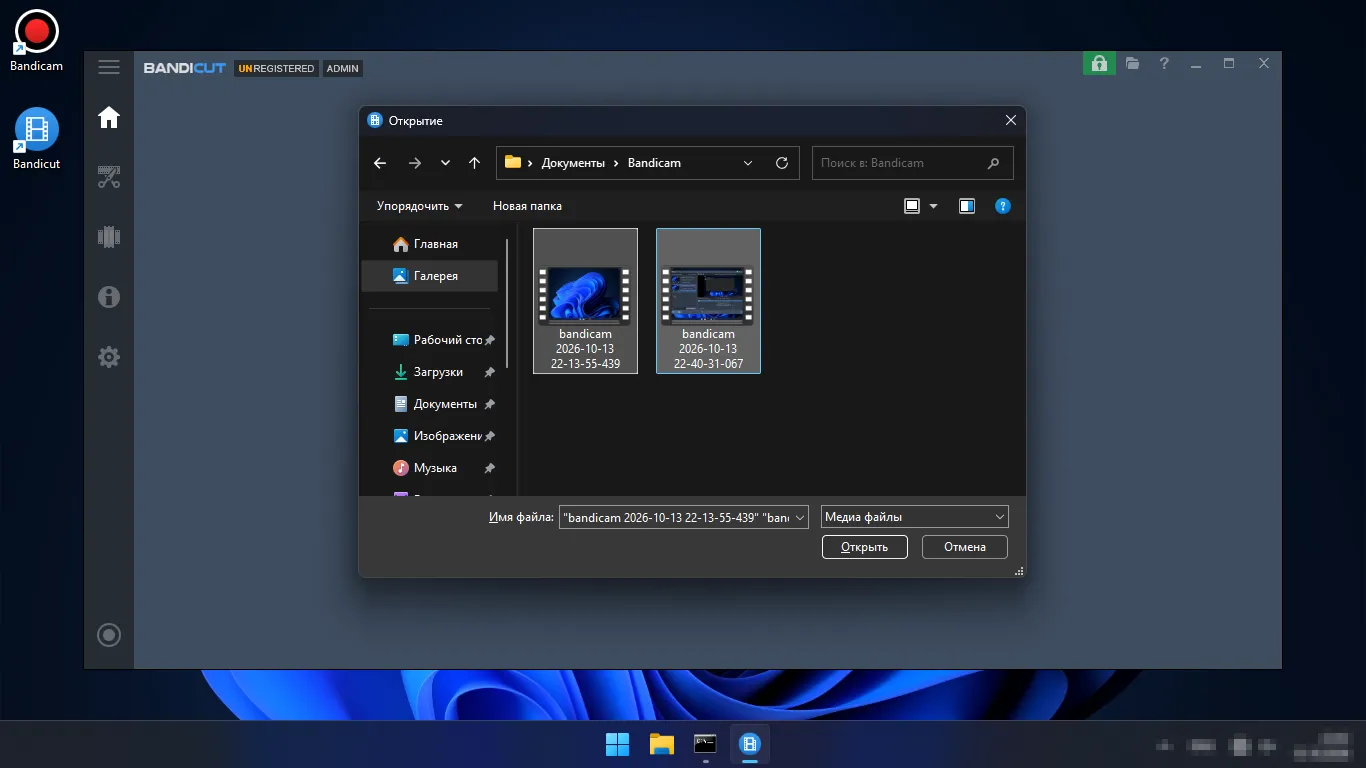The image size is (1366, 768).
Task: Toggle the preview pane button
Action: pos(967,206)
